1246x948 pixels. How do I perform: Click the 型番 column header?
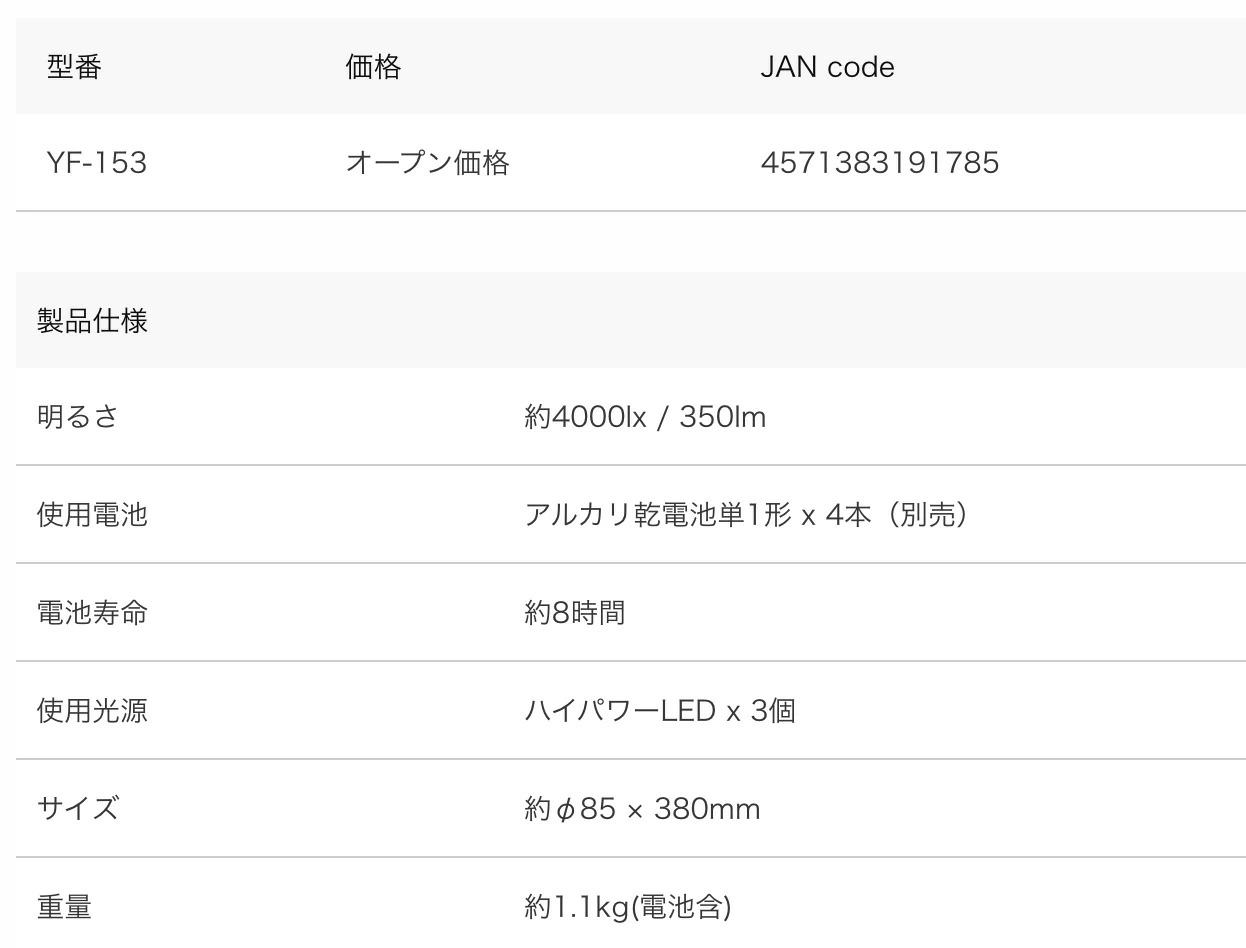pos(74,67)
